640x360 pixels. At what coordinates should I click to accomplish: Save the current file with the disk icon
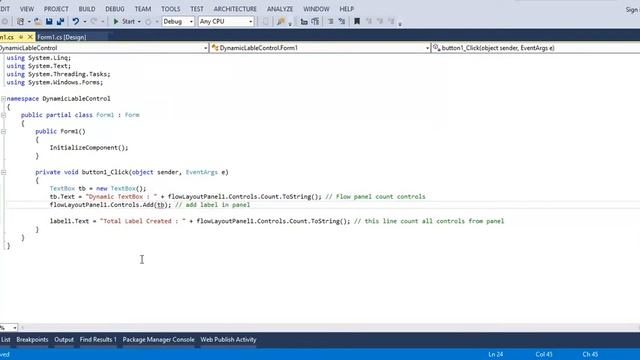[49, 21]
